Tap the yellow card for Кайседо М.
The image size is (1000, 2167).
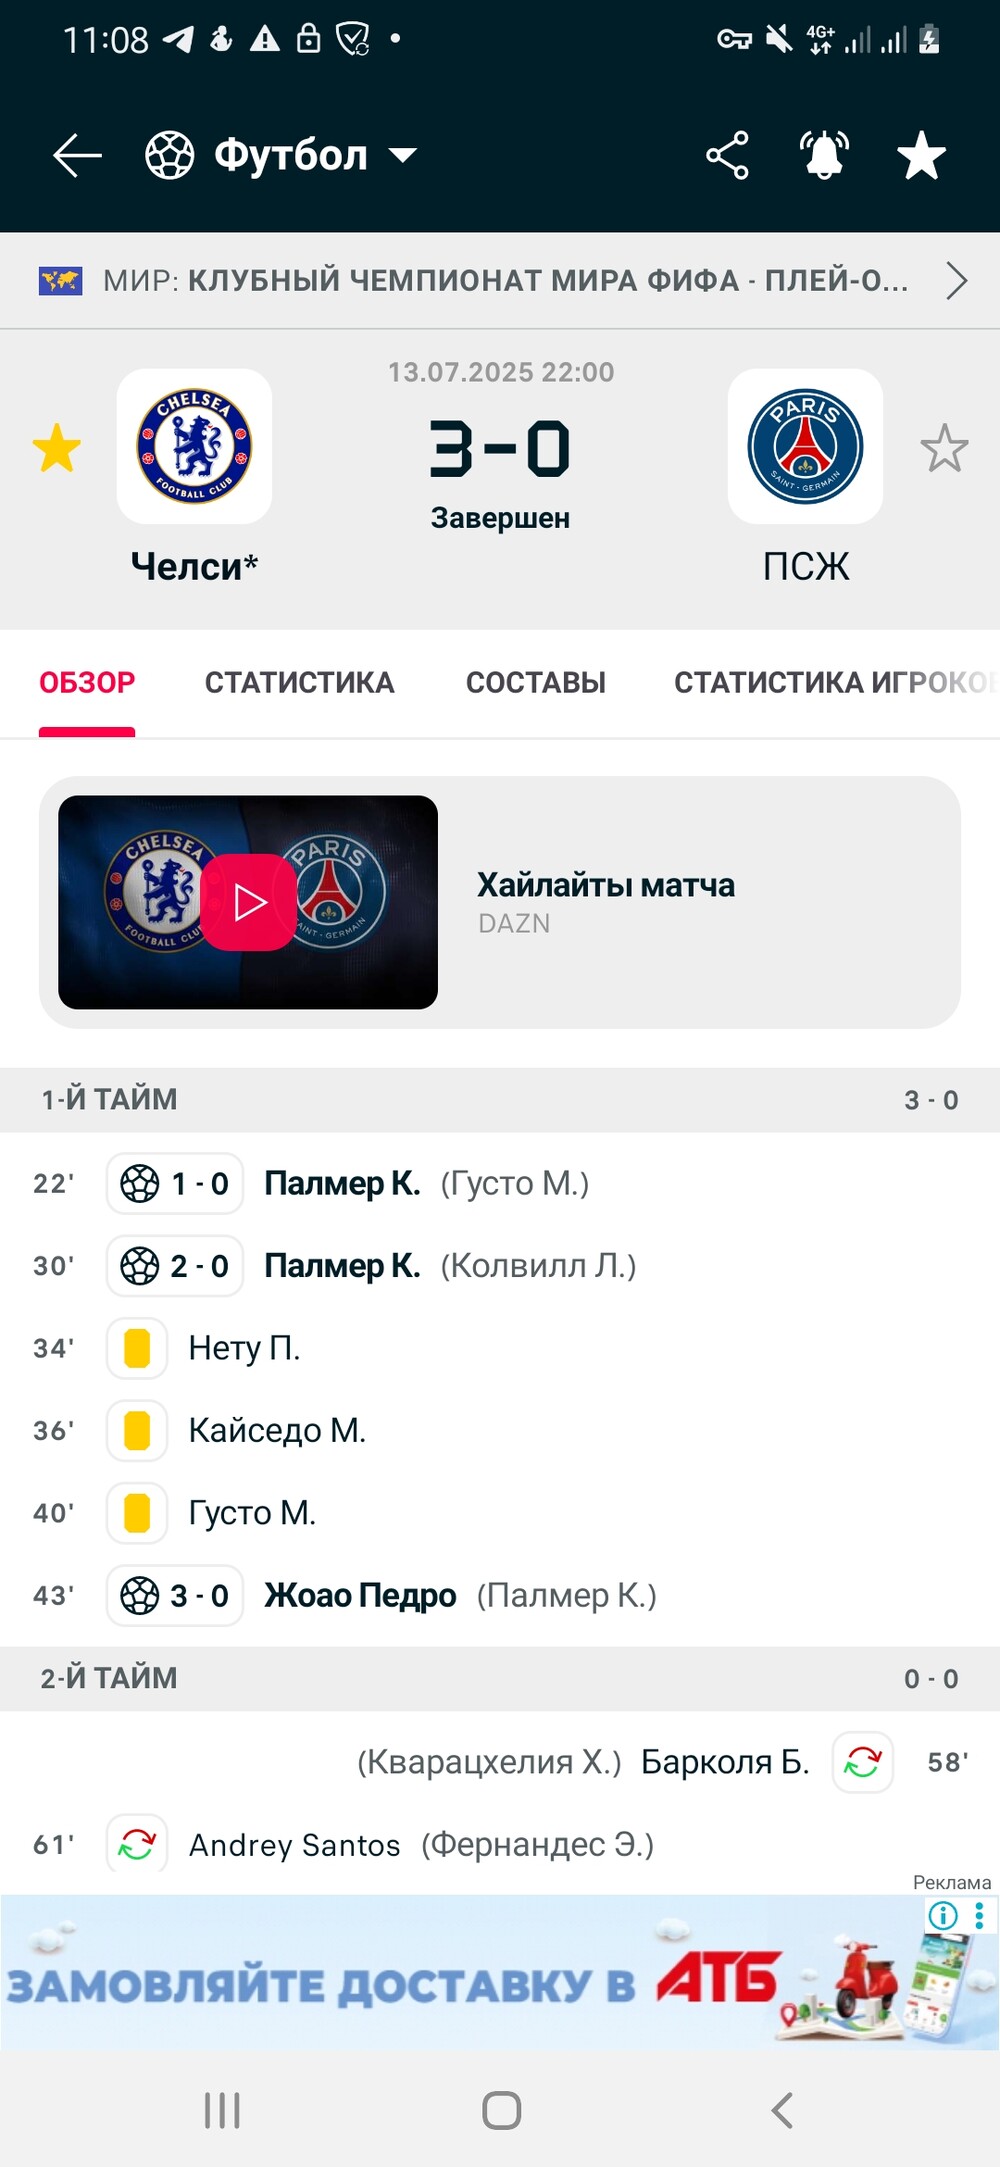tap(137, 1431)
